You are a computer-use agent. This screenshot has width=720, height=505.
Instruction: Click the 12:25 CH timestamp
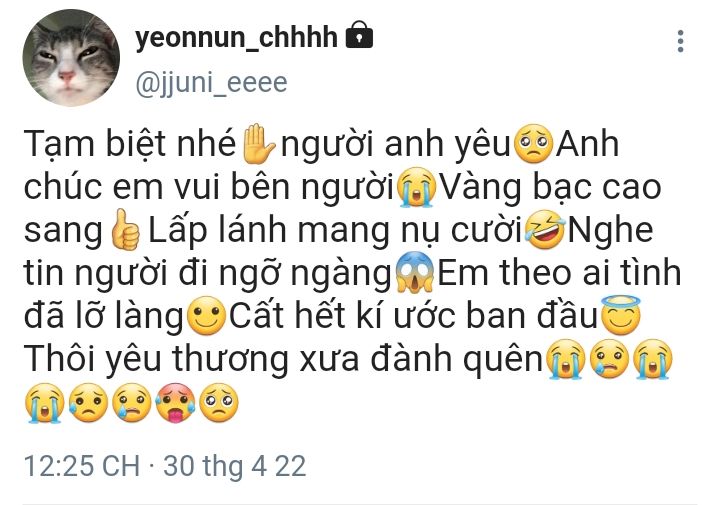(x=82, y=466)
